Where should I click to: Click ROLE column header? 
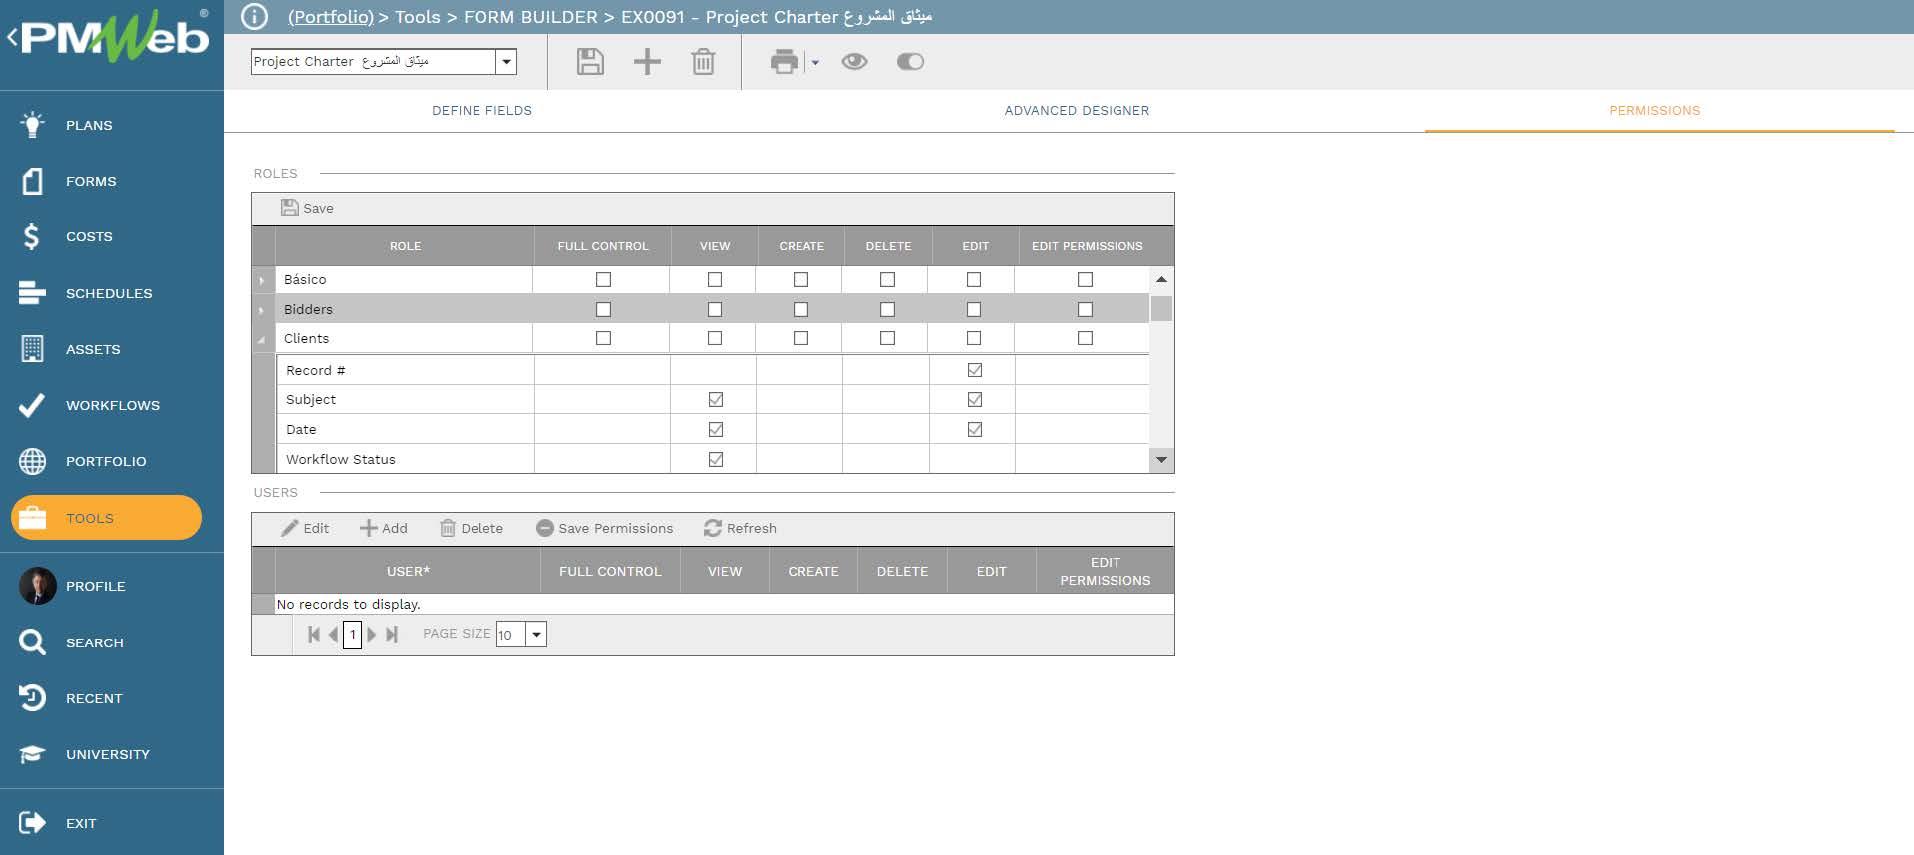point(405,246)
